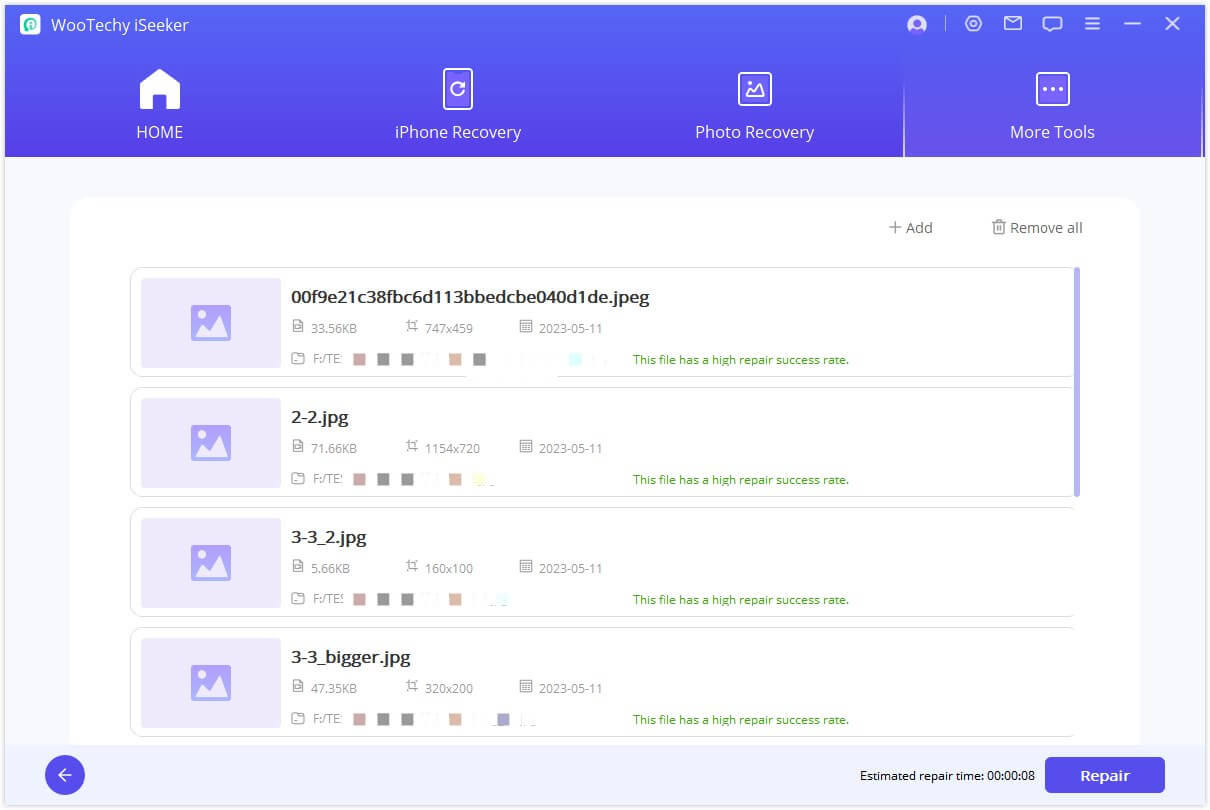Screen dimensions: 1210x810
Task: Select the 2-2.jpg thumbnail placeholder
Action: pos(211,443)
